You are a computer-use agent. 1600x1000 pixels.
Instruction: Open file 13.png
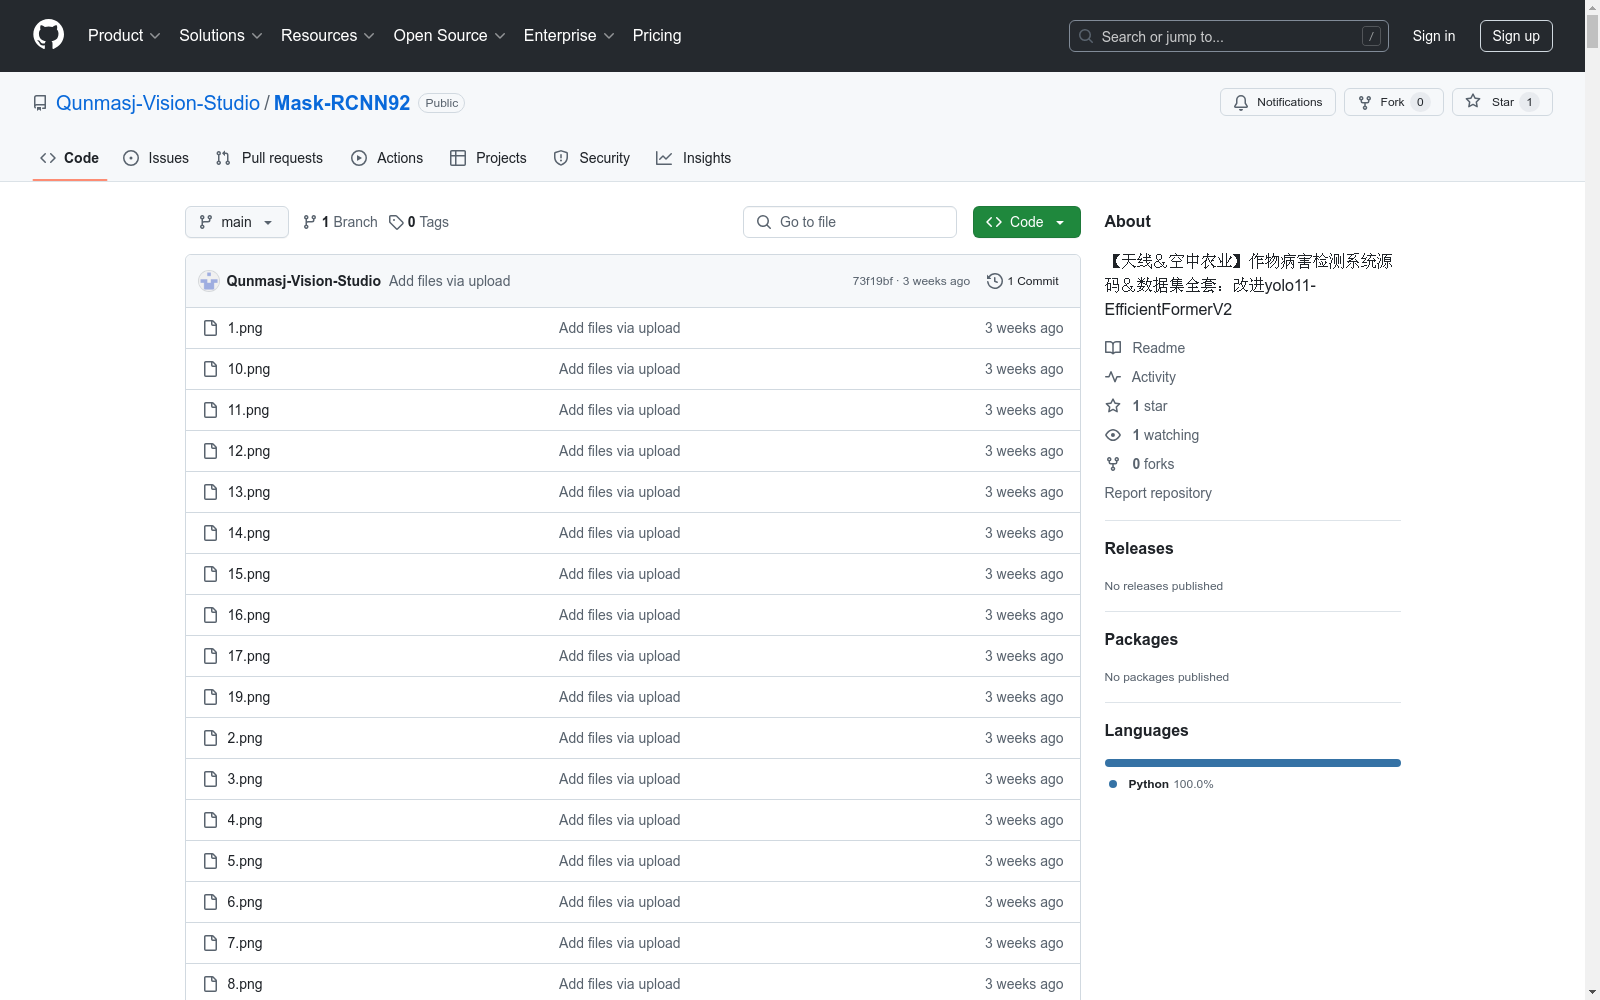[248, 492]
